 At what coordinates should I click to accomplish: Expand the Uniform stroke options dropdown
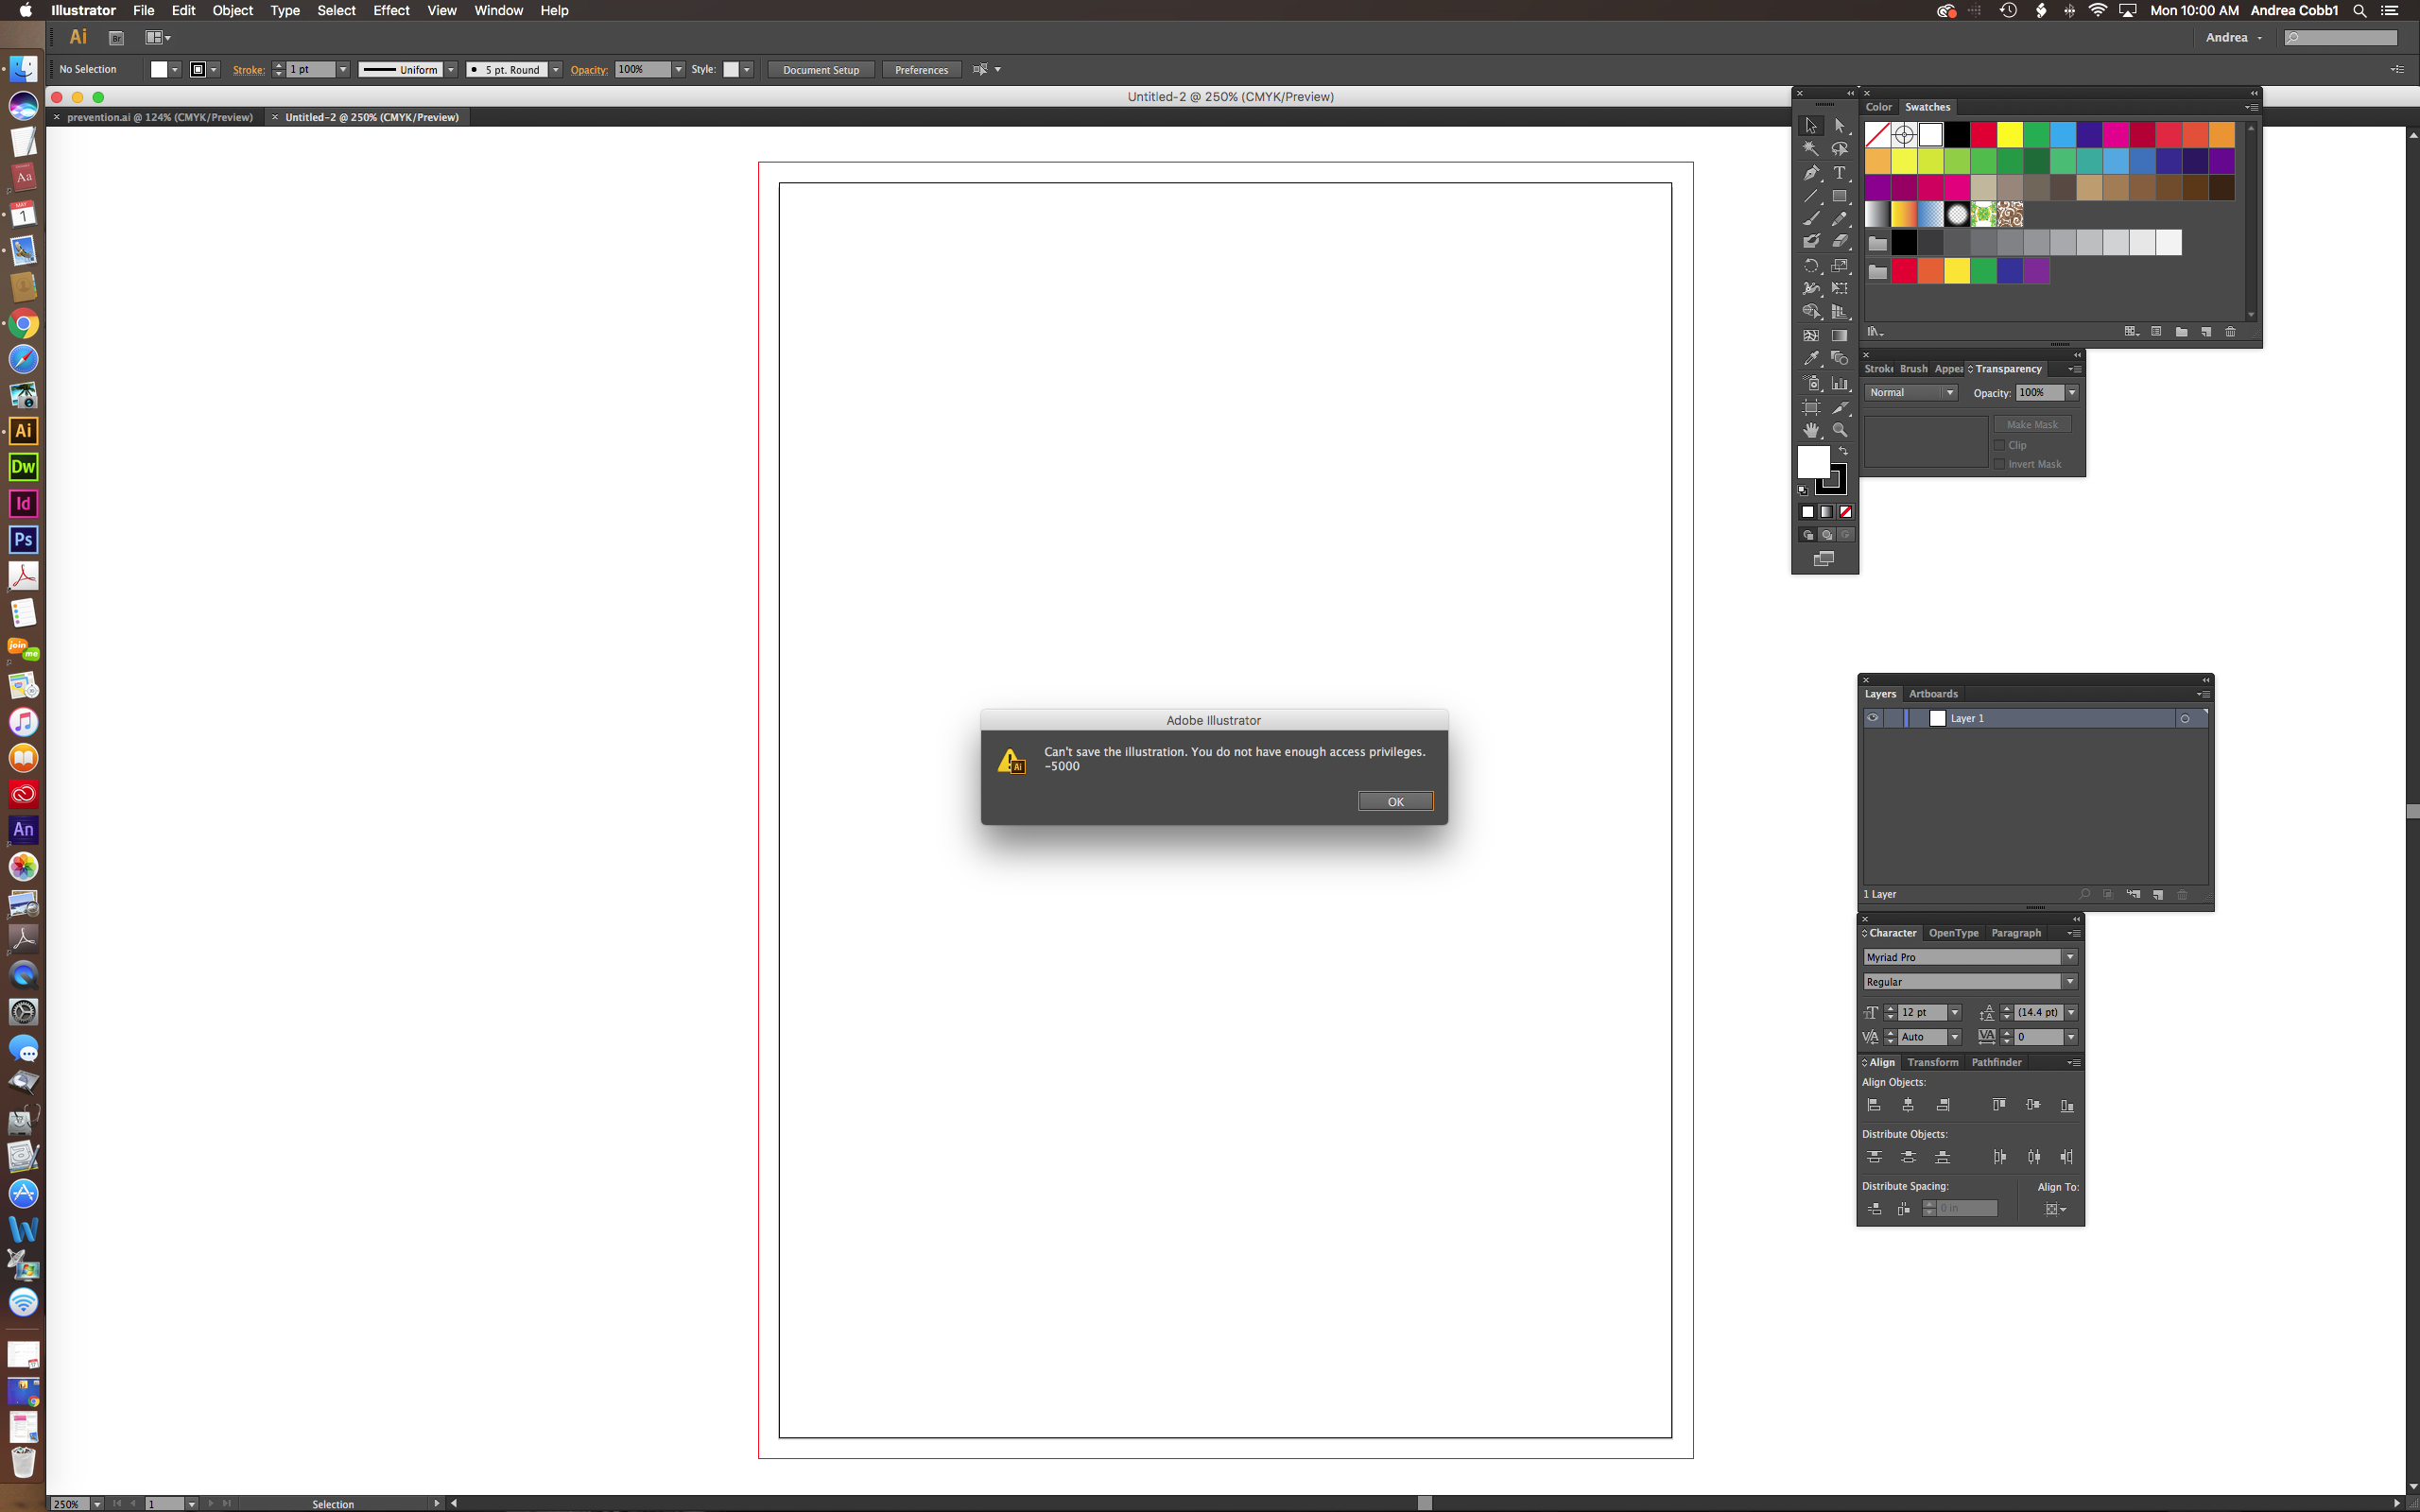tap(451, 70)
